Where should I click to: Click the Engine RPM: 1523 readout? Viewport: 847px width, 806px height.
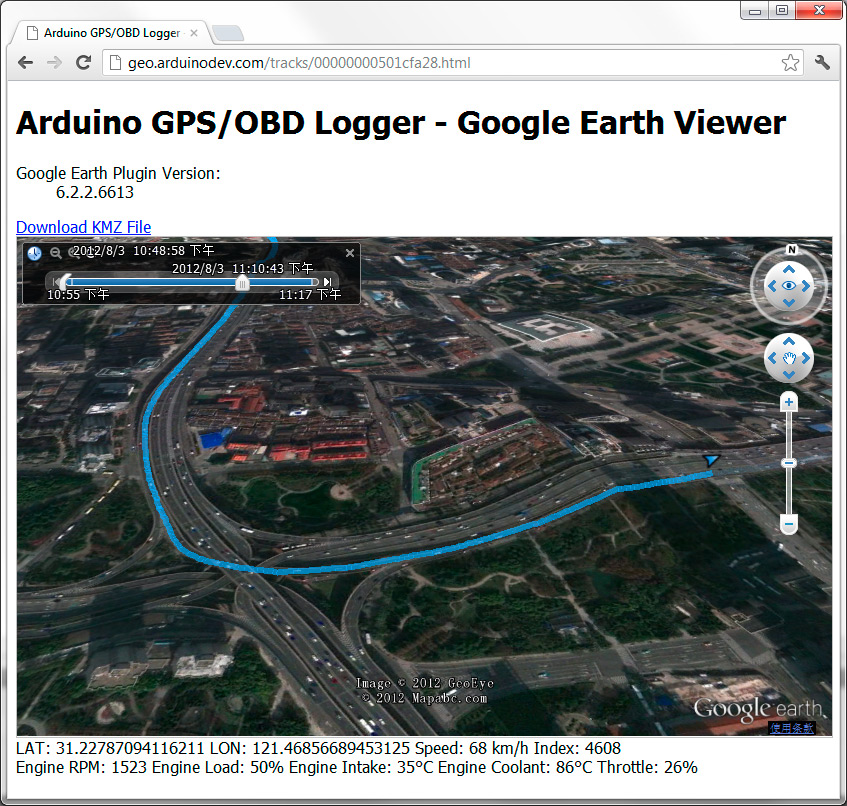pos(82,768)
